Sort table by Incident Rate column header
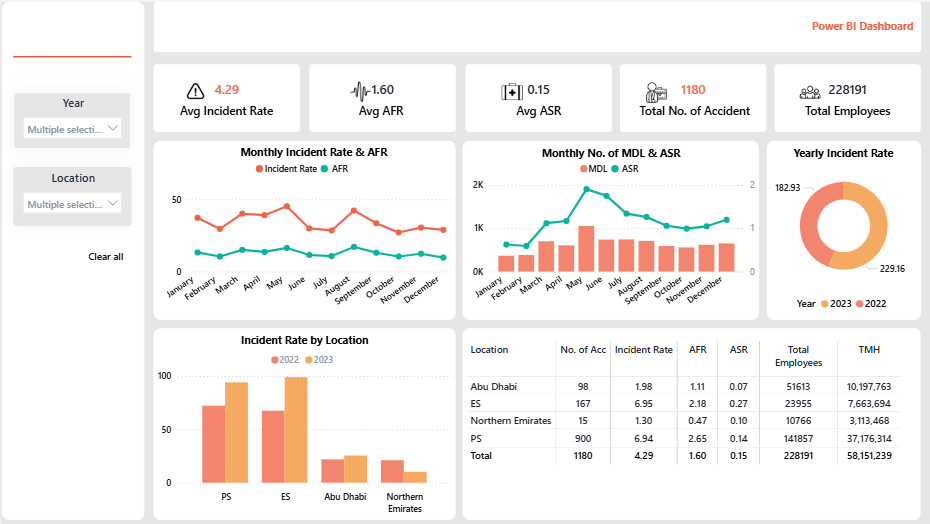The height and width of the screenshot is (524, 930). click(643, 350)
